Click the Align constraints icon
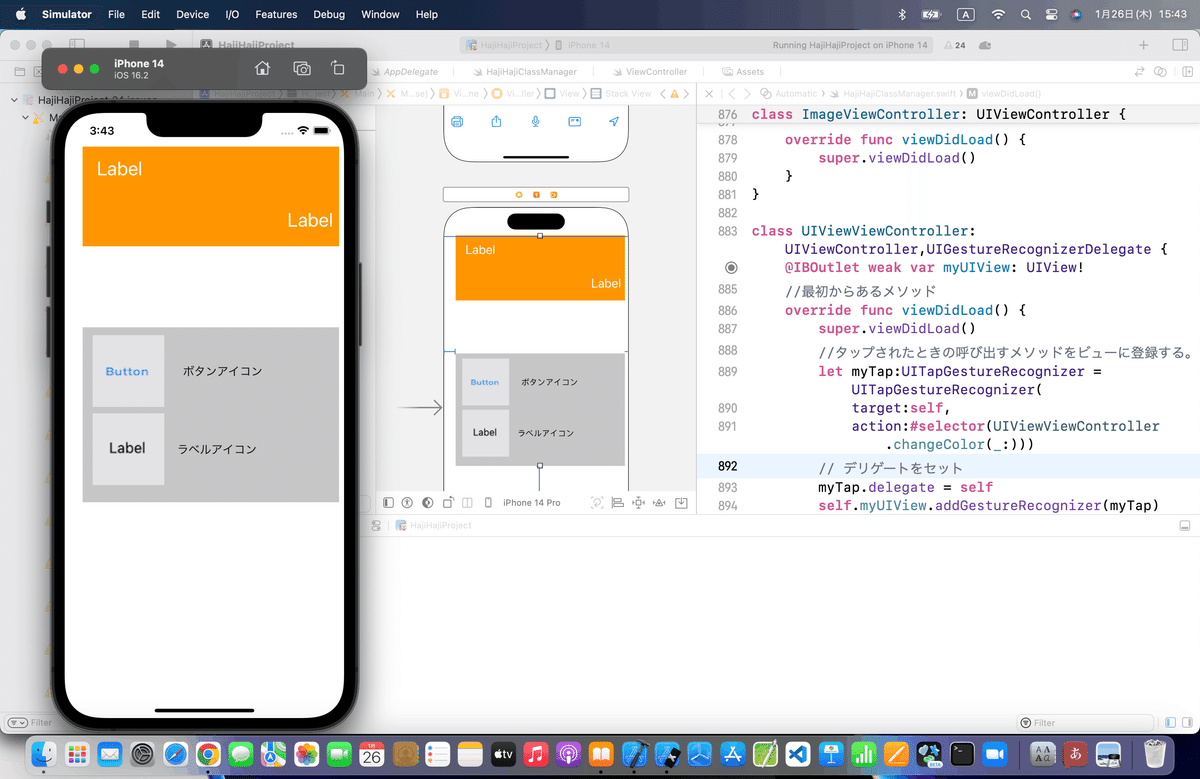 pyautogui.click(x=617, y=502)
